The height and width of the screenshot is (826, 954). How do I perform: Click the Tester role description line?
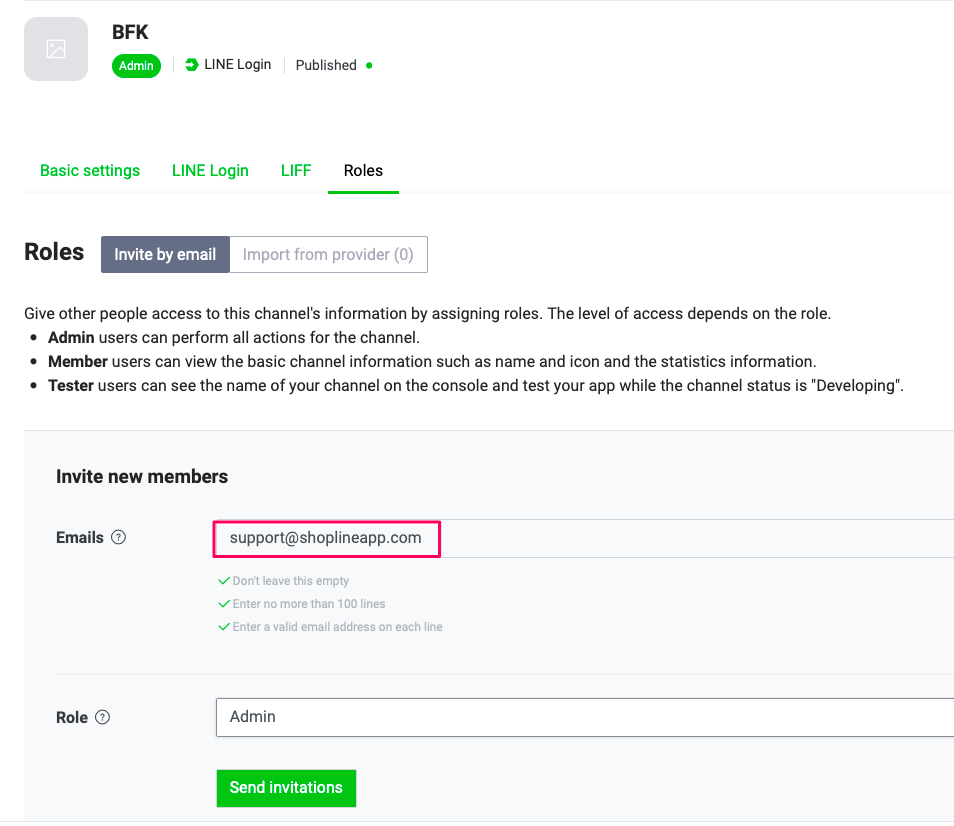pyautogui.click(x=476, y=386)
